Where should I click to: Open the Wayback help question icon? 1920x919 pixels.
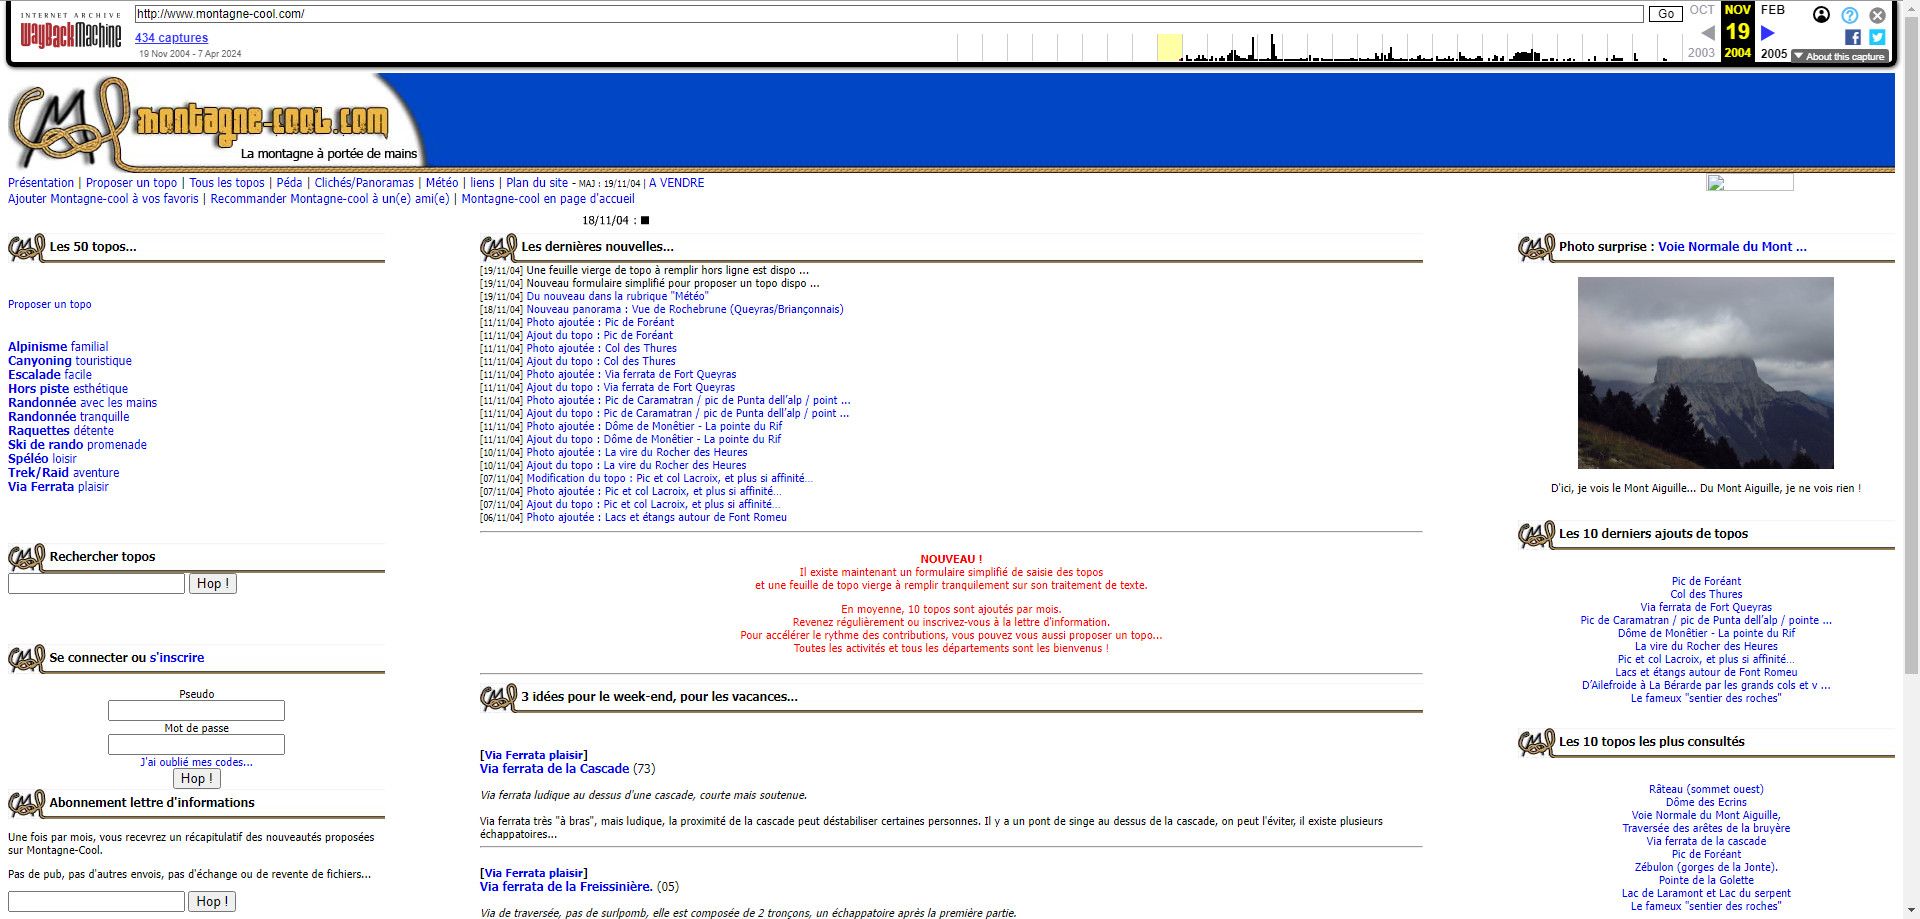click(x=1850, y=15)
